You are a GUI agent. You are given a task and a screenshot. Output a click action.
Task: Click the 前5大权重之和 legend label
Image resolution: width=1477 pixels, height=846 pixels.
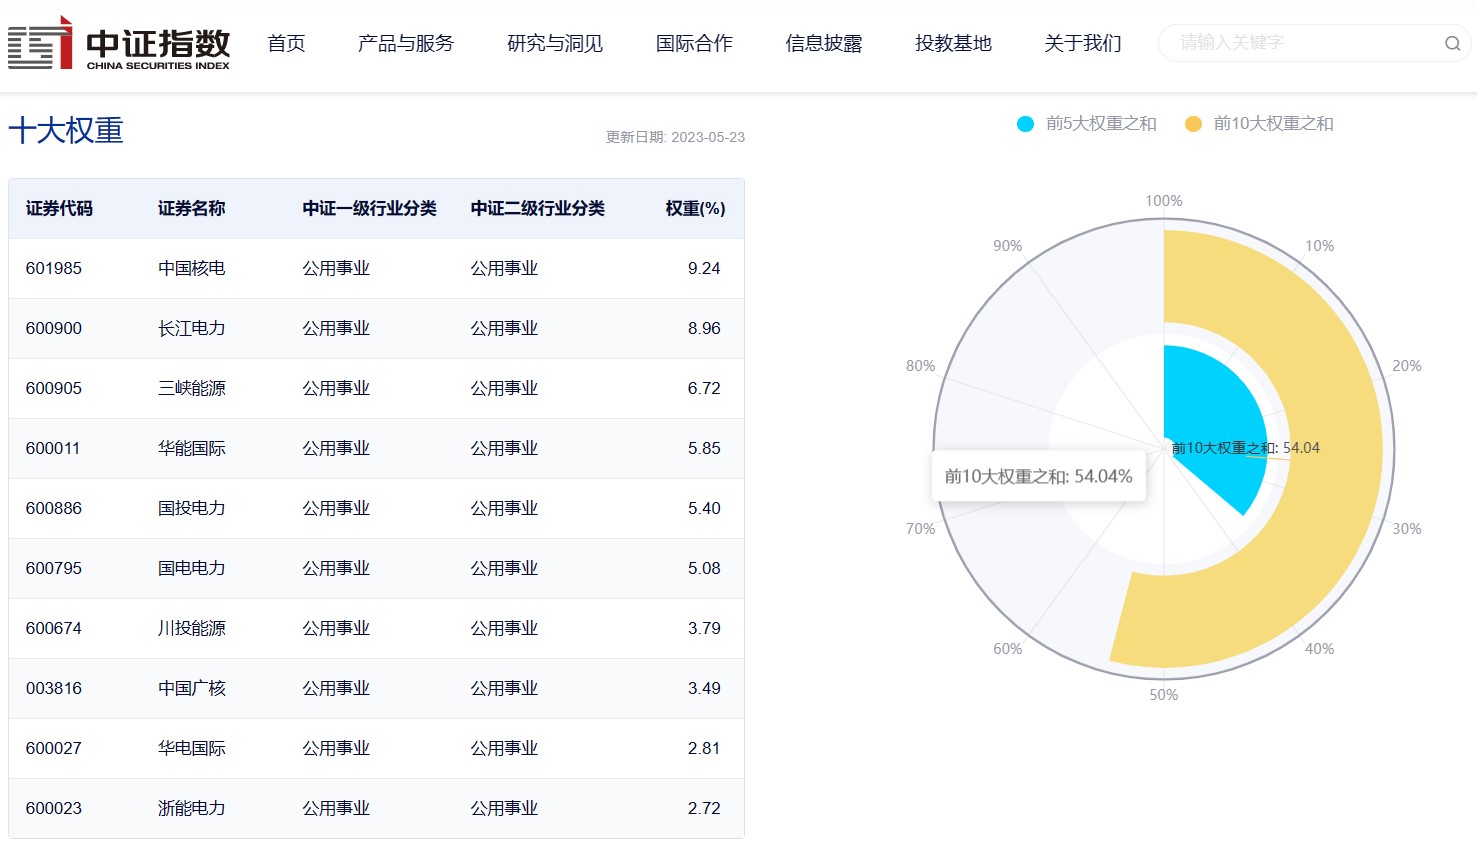tap(1101, 124)
